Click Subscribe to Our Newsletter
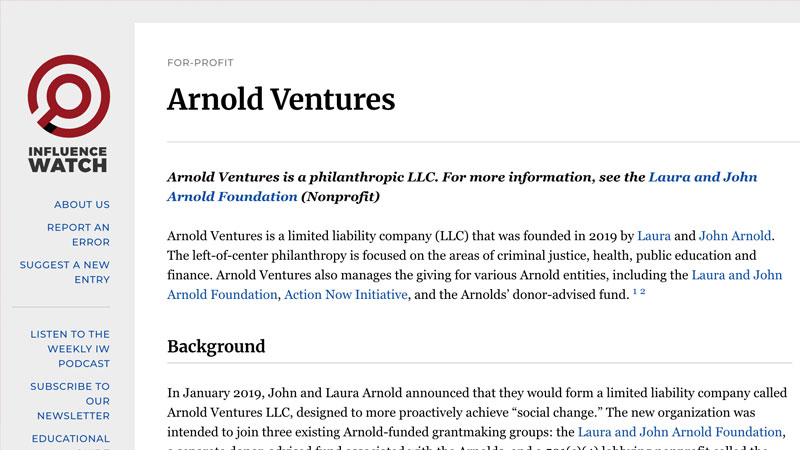The image size is (800, 450). coord(70,401)
